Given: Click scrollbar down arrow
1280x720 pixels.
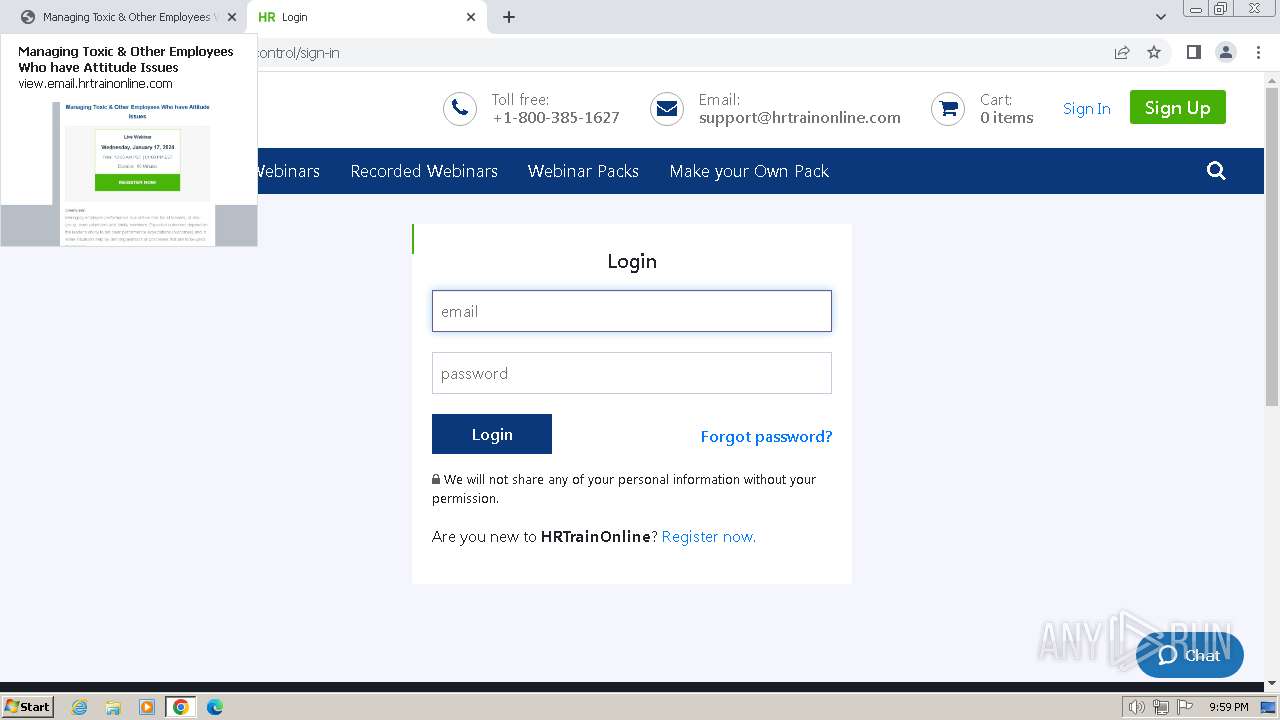Looking at the screenshot, I should pyautogui.click(x=1271, y=684).
